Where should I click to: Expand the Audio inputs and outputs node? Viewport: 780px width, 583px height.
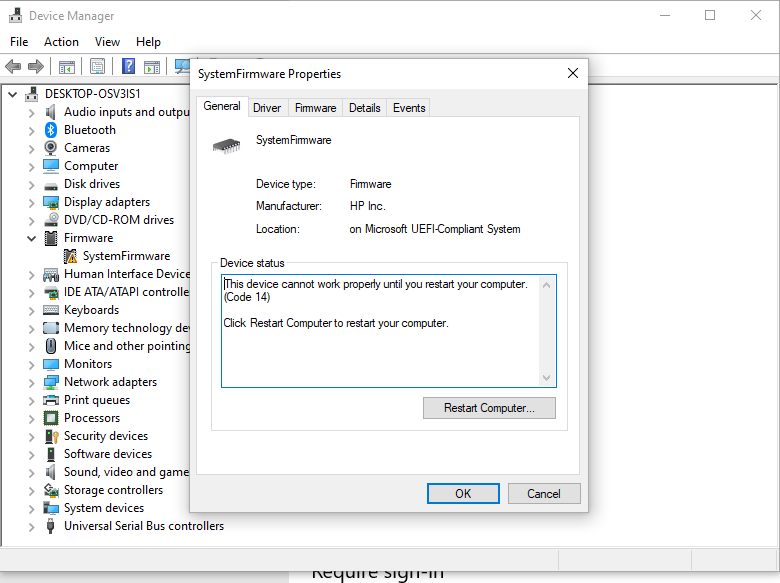[x=31, y=113]
